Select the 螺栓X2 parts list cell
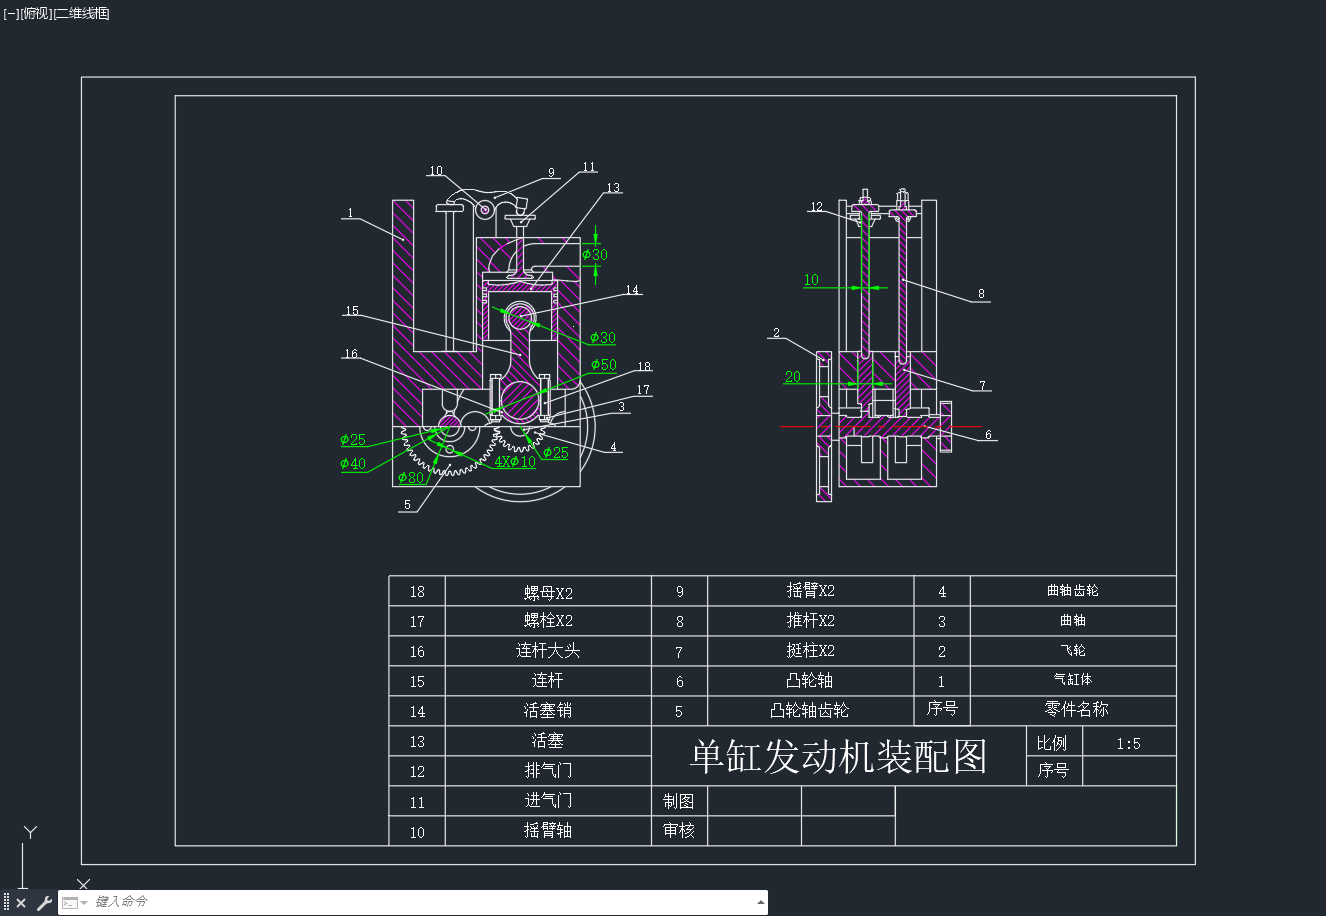The image size is (1326, 916). point(548,621)
